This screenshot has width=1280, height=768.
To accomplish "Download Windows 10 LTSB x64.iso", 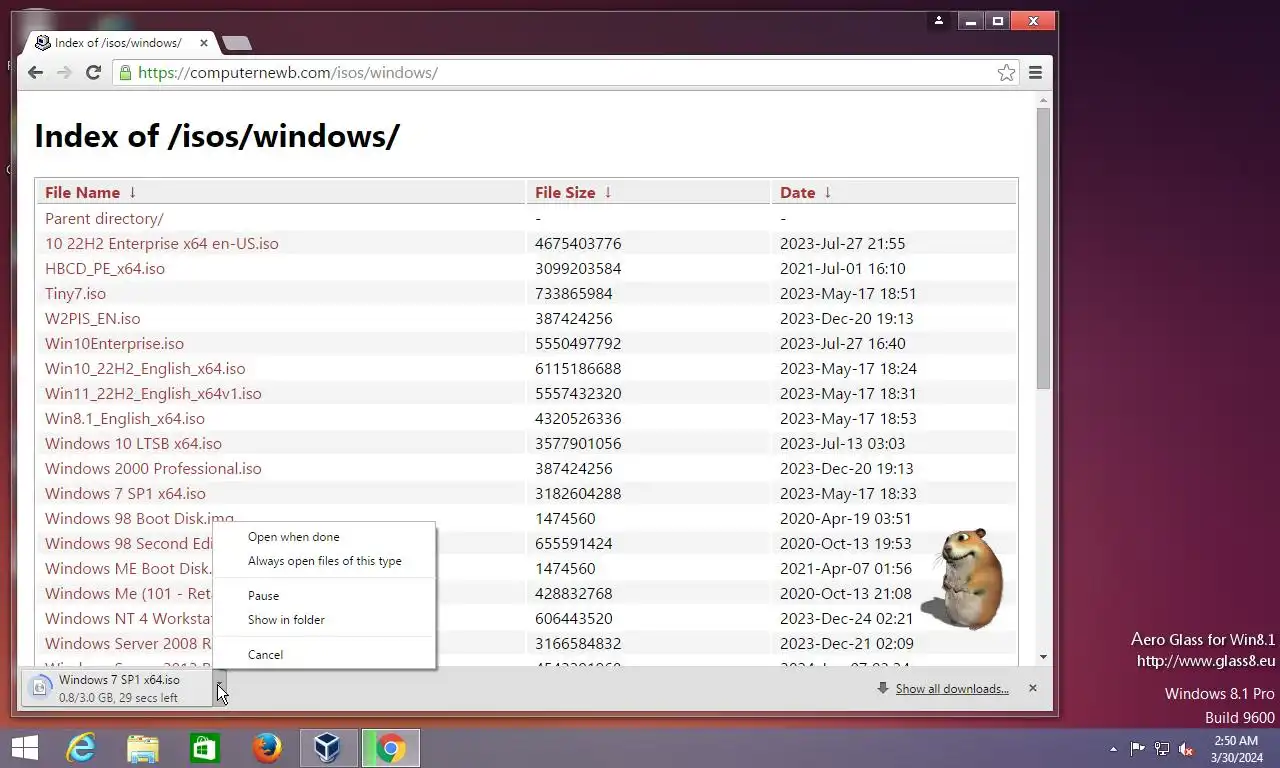I will point(133,443).
